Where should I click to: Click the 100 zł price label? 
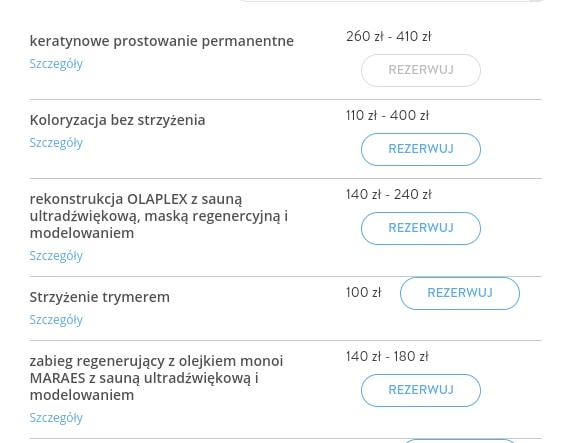click(364, 292)
